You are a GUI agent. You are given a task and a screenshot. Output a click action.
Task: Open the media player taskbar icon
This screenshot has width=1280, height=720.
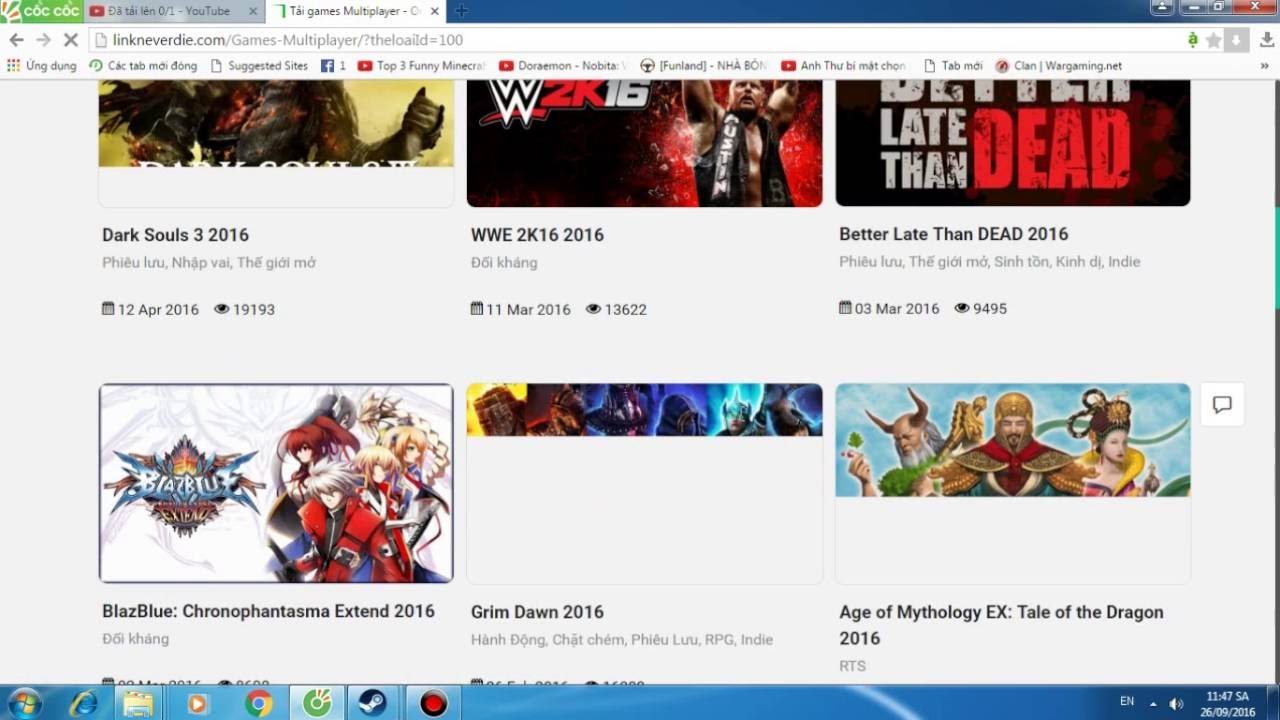coord(197,703)
